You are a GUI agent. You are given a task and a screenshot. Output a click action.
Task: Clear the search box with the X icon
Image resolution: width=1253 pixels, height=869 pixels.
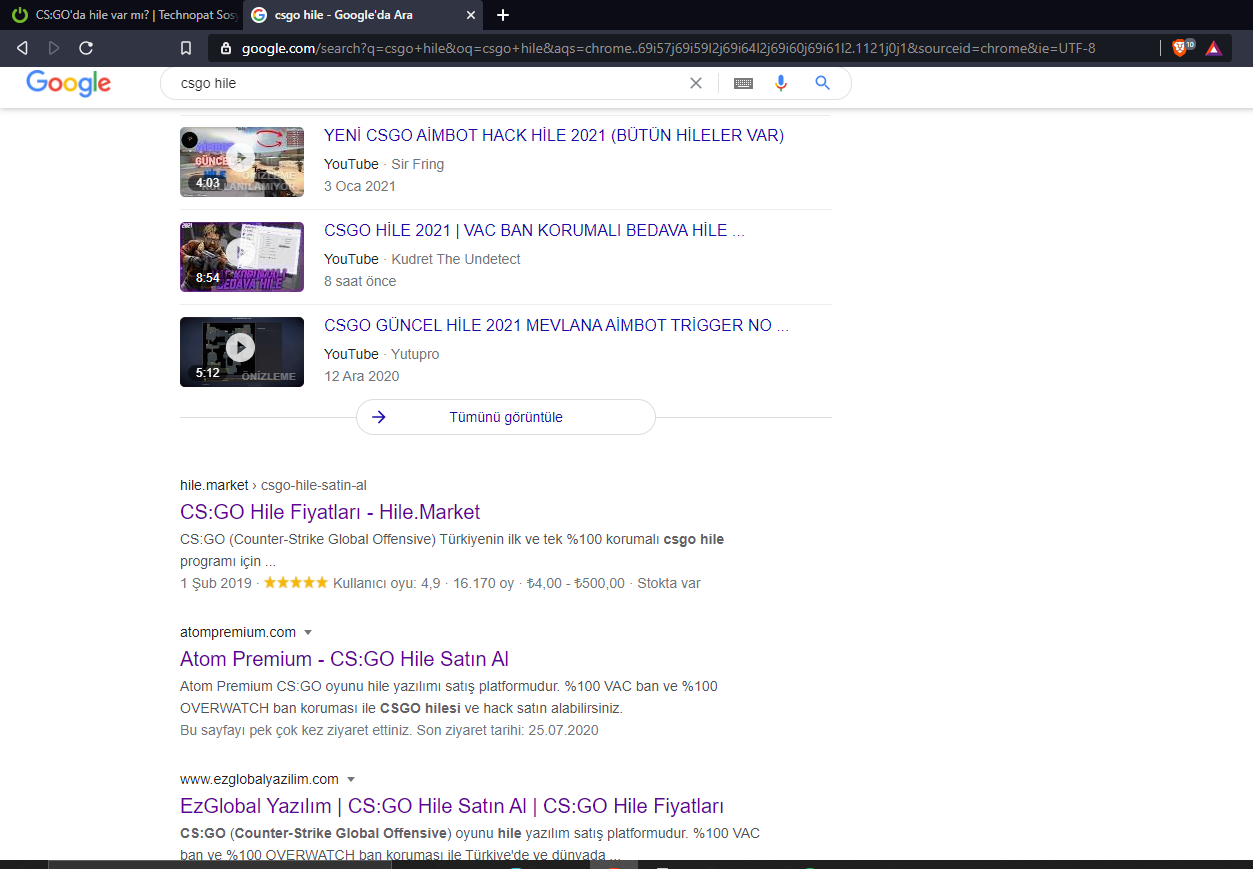tap(696, 83)
